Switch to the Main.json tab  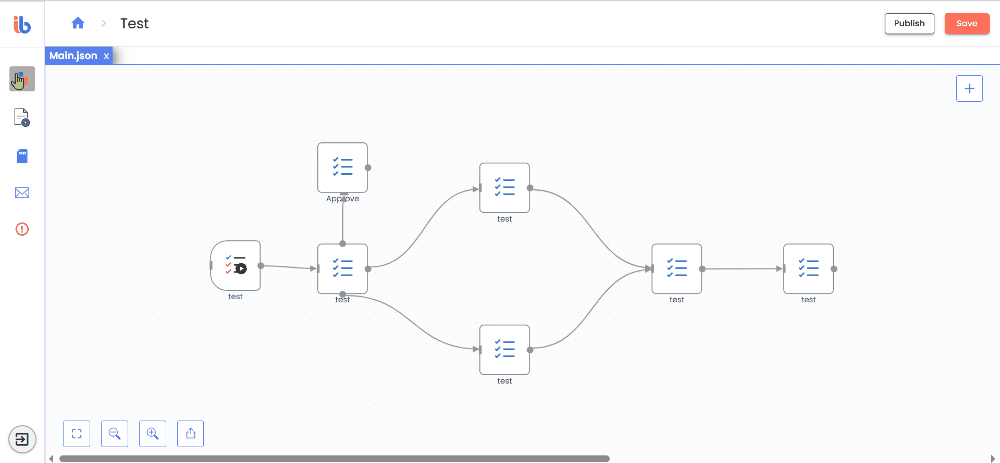tap(73, 55)
